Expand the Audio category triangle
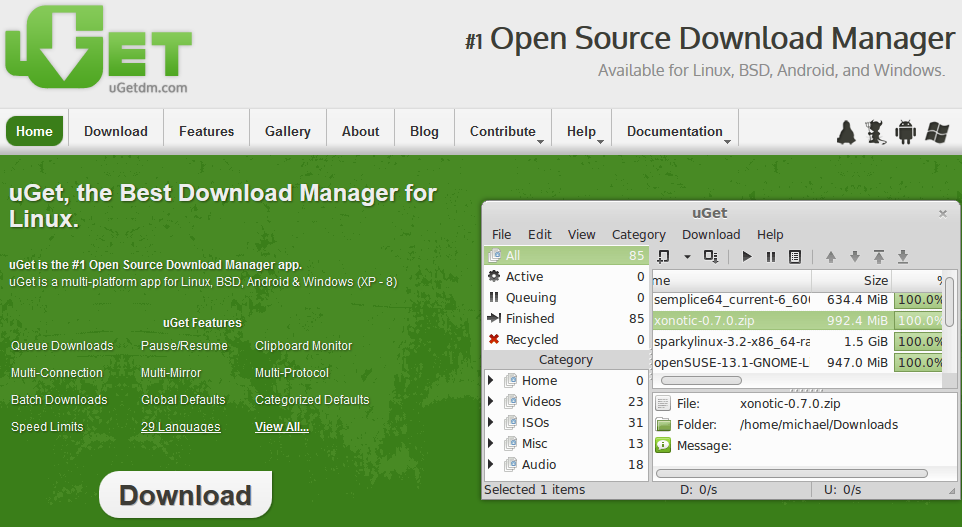 (x=491, y=464)
